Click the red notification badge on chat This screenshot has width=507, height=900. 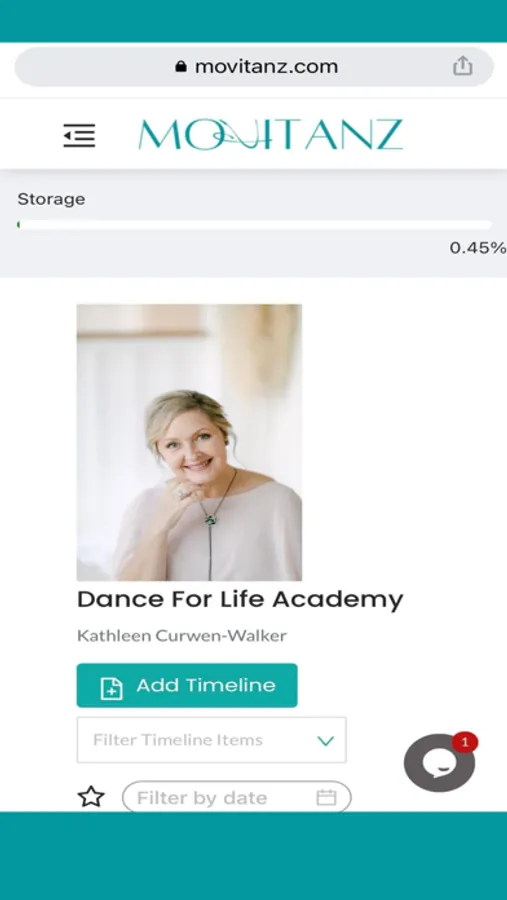465,742
